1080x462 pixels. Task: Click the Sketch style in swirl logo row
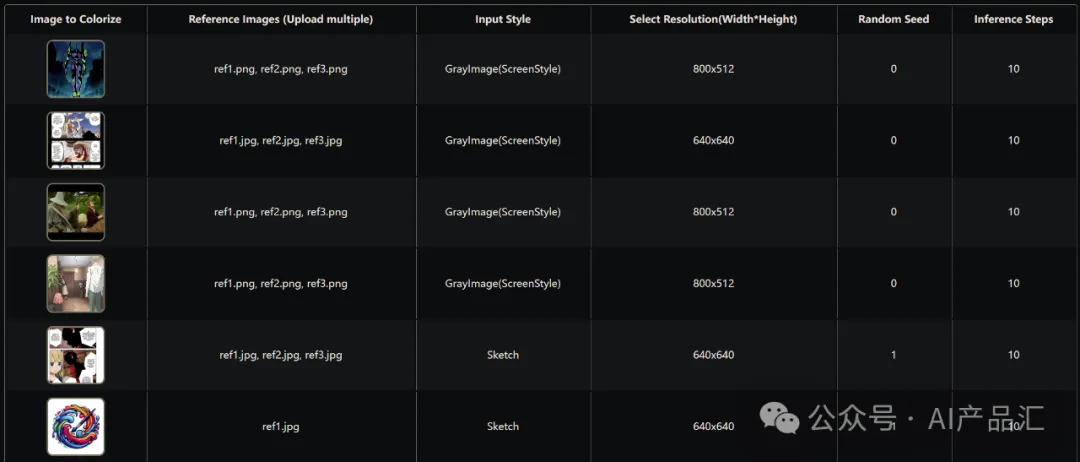click(503, 427)
